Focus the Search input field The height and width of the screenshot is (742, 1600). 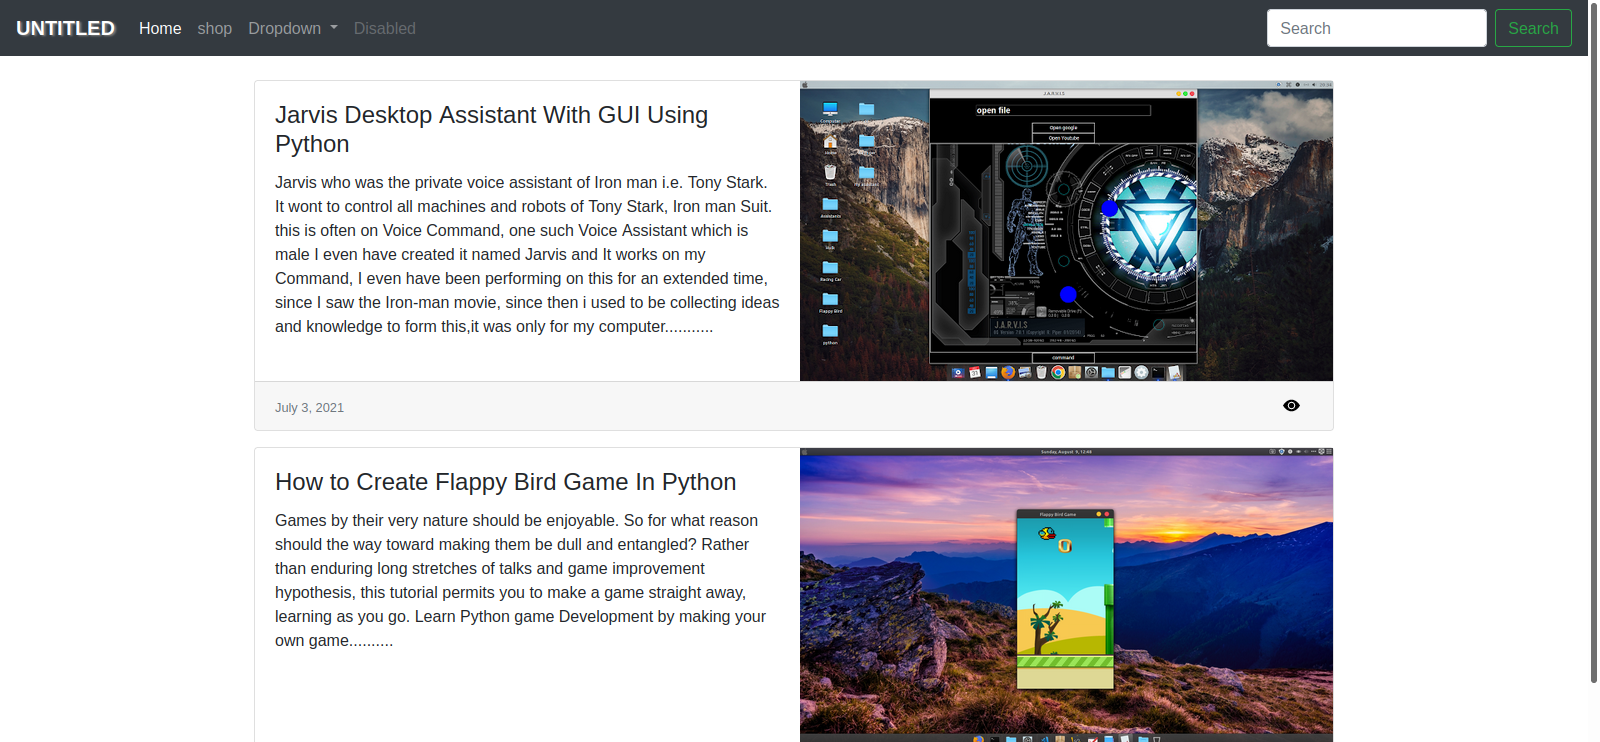pos(1377,28)
